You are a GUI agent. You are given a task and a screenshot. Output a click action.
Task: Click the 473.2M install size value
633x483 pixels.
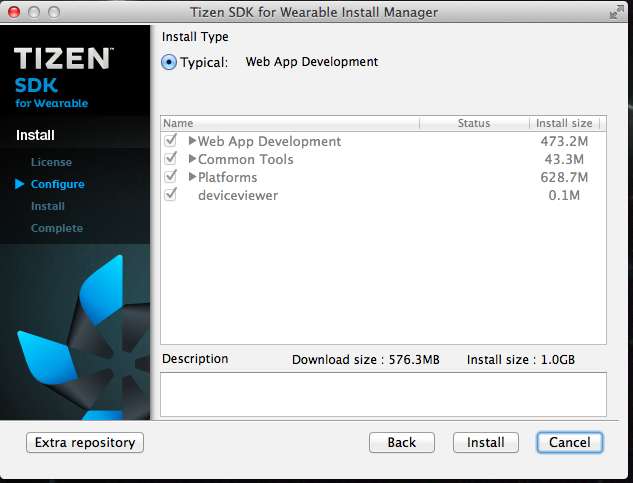[564, 141]
